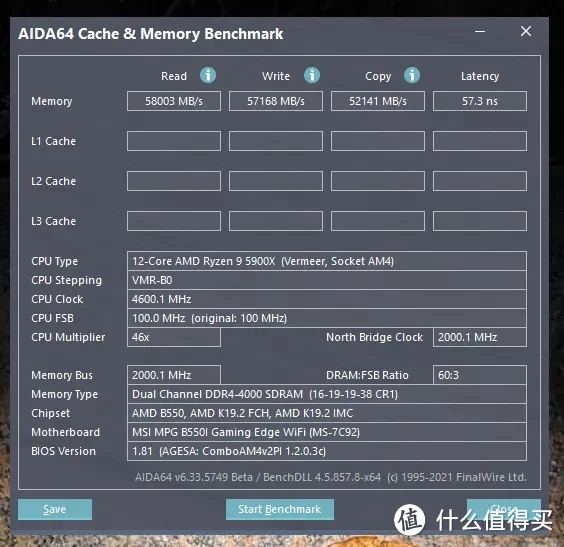Select the Memory write value 57168 MB/s
Screen dimensions: 564x547
coord(276,101)
